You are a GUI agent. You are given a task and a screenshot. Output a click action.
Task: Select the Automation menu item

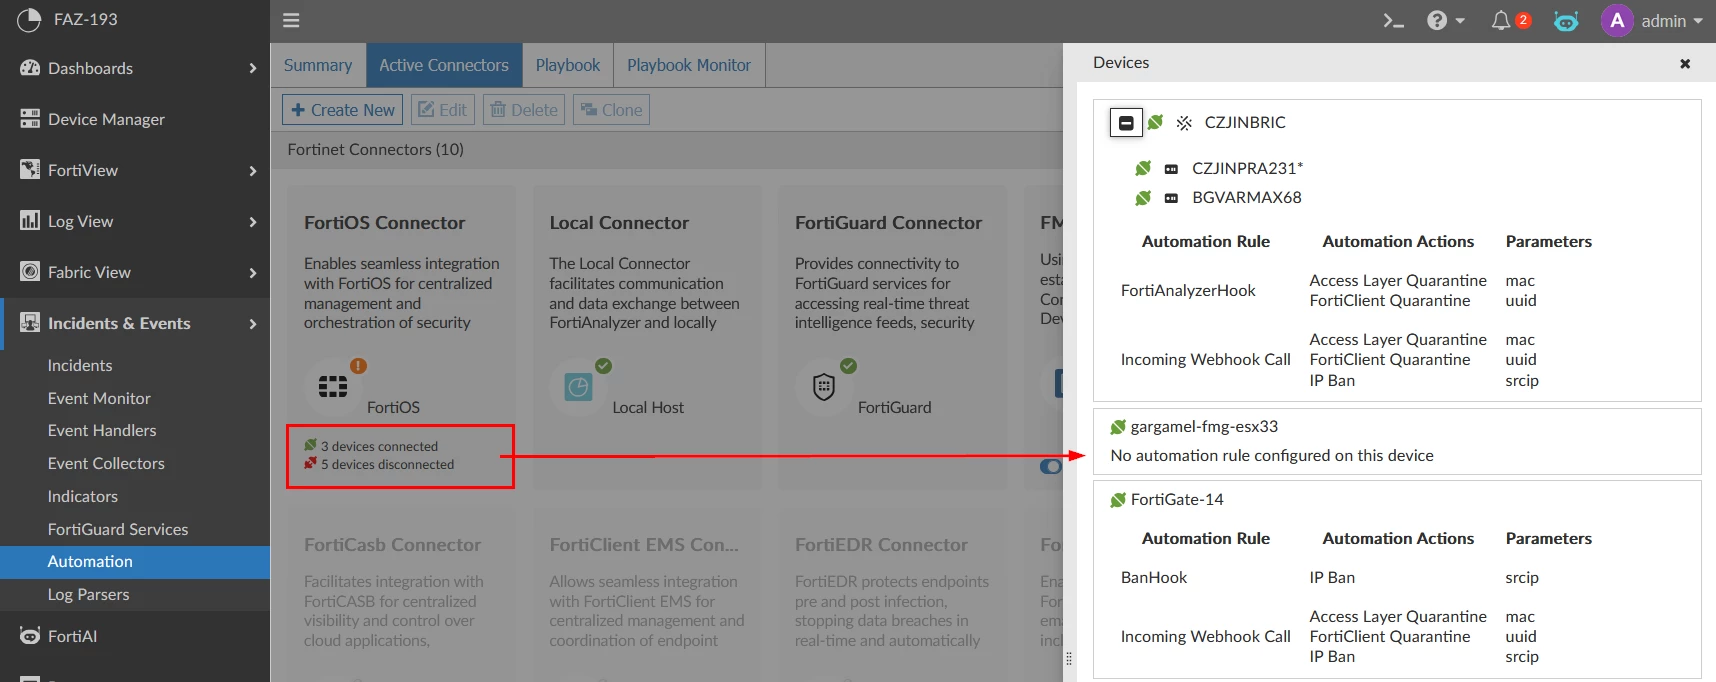click(x=135, y=562)
